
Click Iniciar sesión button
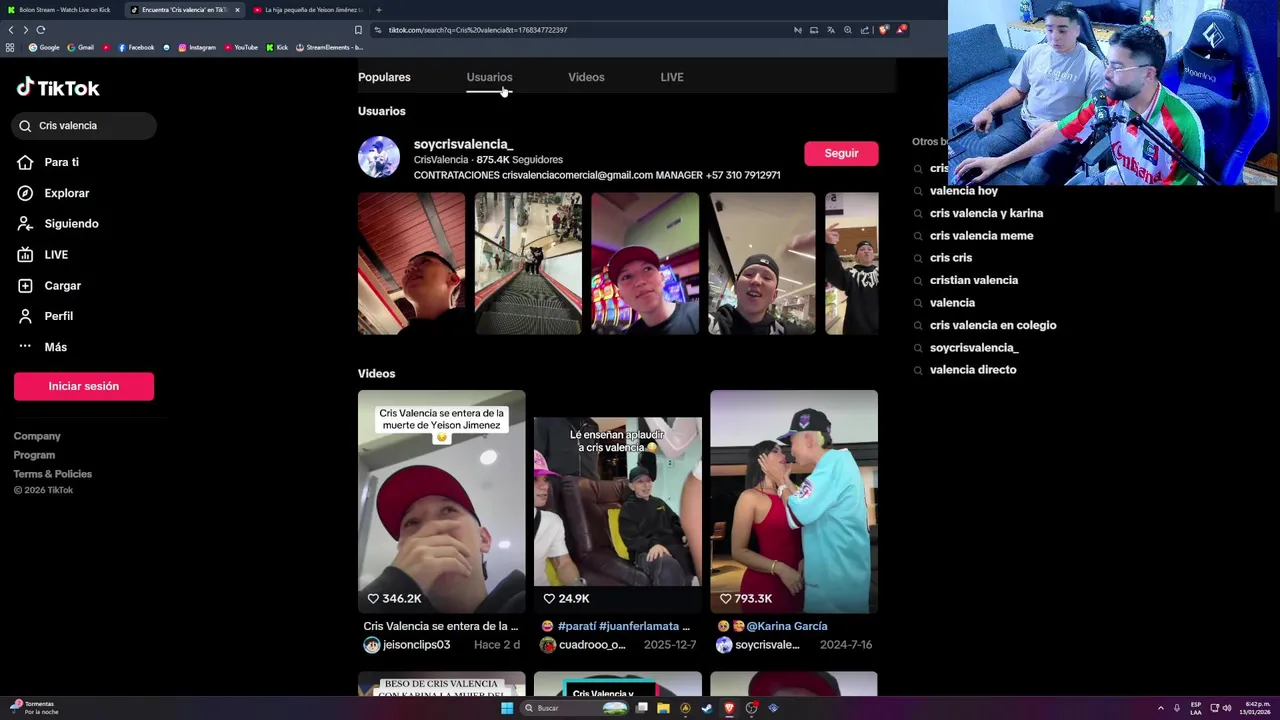[84, 386]
